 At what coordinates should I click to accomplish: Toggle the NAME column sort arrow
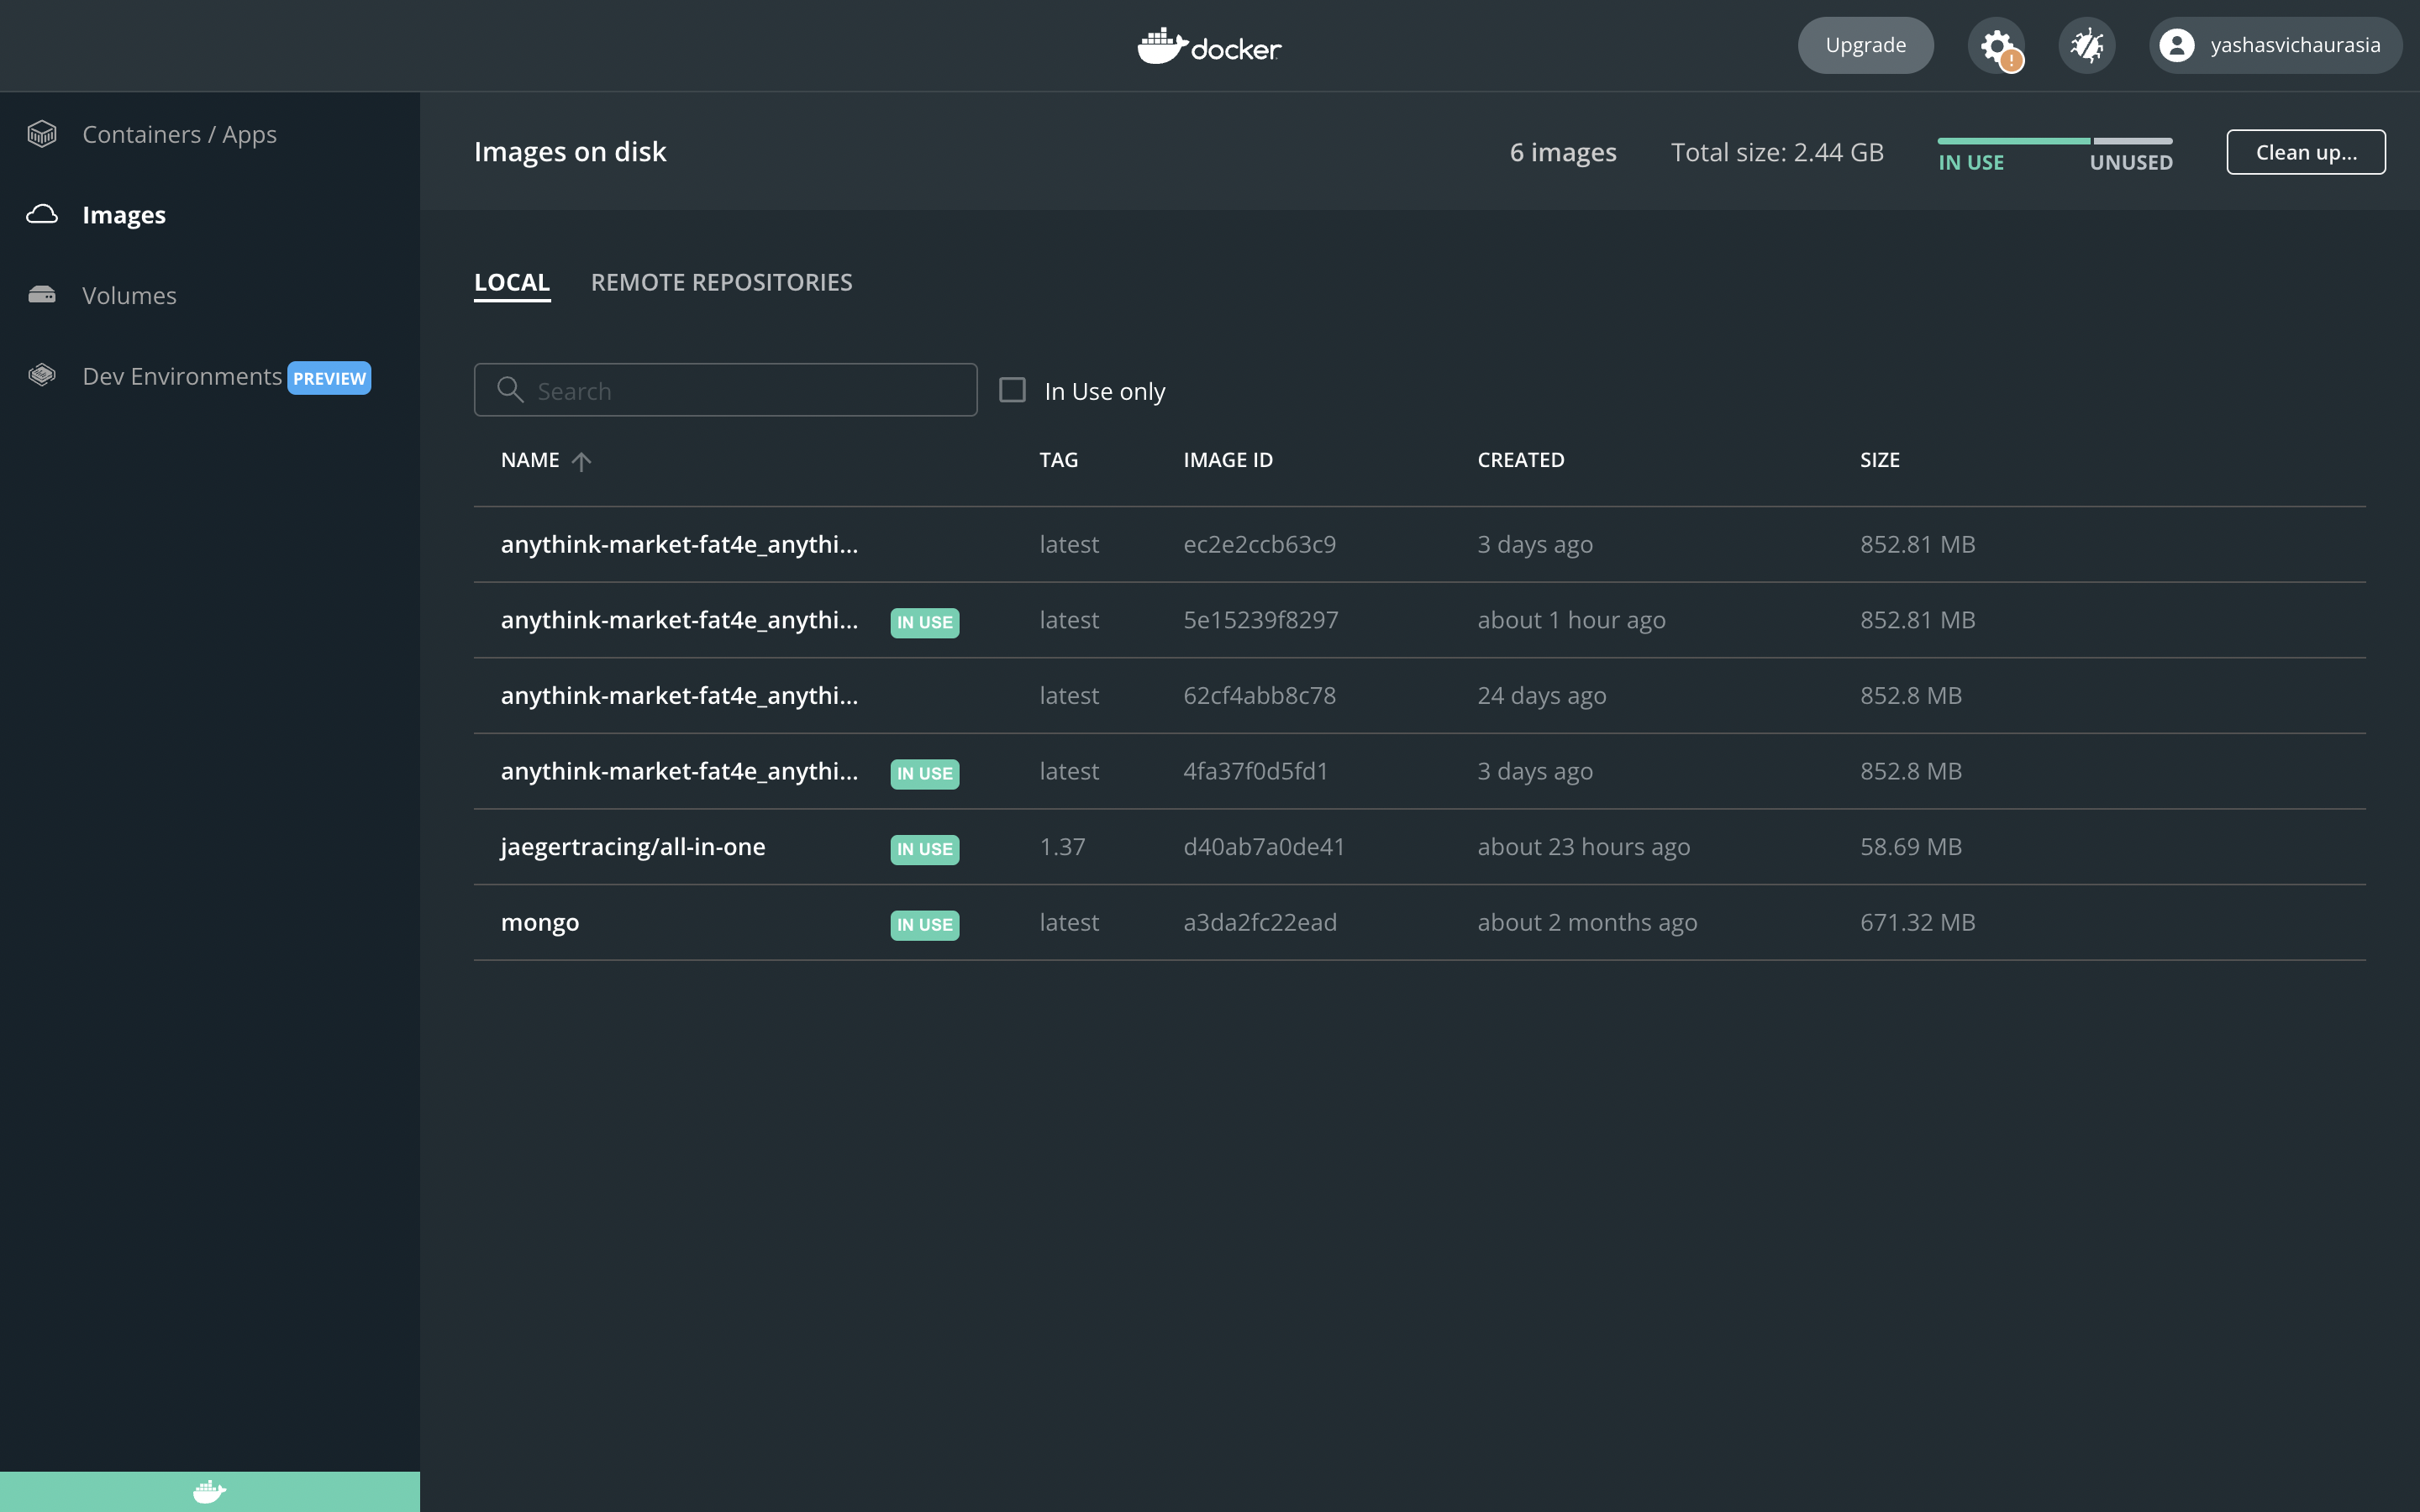(x=581, y=461)
